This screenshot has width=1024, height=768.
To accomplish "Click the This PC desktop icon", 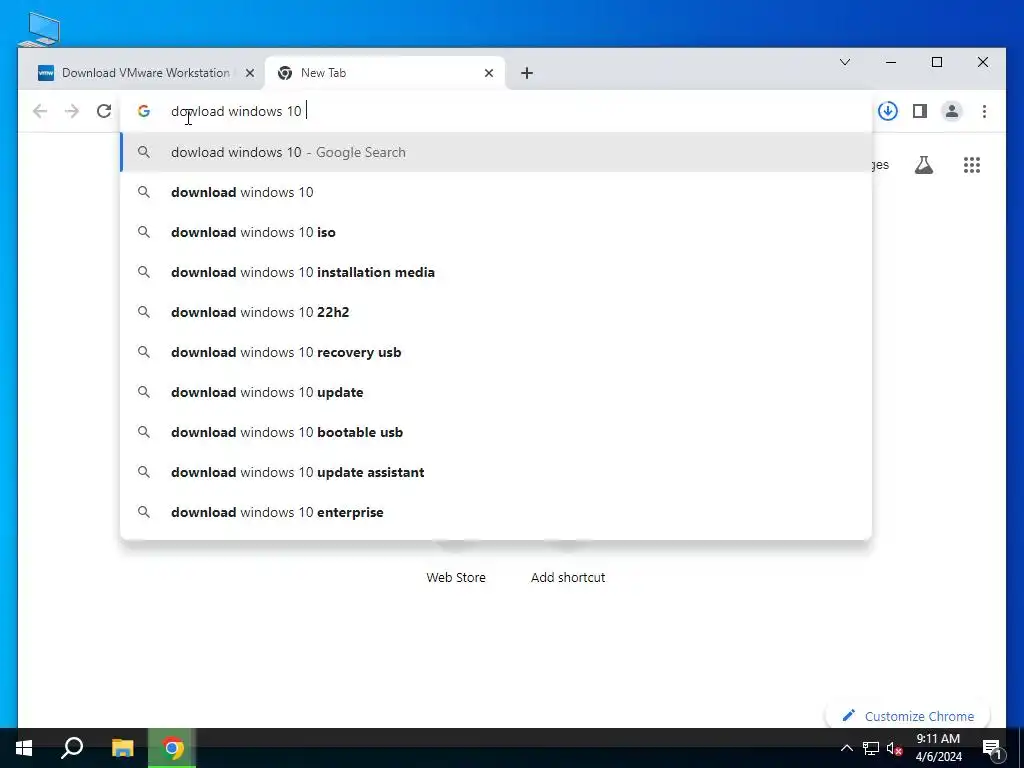I will click(39, 29).
